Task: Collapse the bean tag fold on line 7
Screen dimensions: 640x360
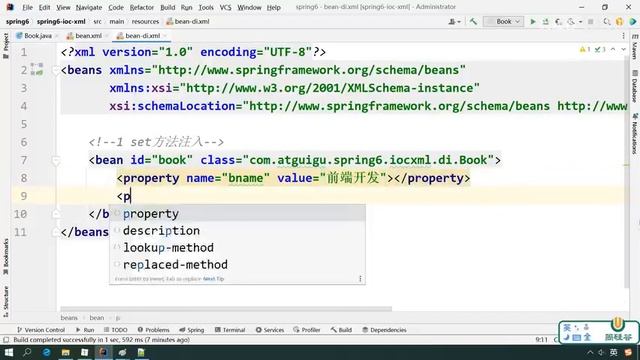Action: (x=56, y=160)
